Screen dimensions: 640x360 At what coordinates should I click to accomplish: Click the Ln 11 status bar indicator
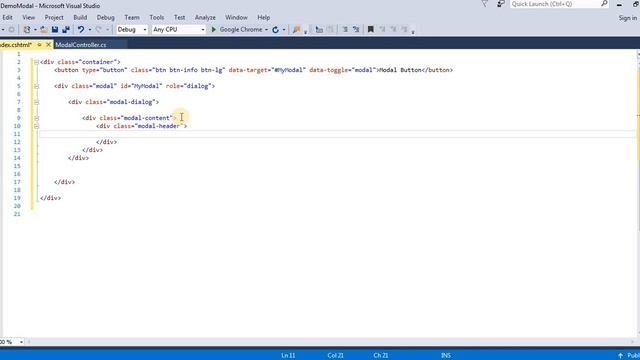pyautogui.click(x=288, y=356)
